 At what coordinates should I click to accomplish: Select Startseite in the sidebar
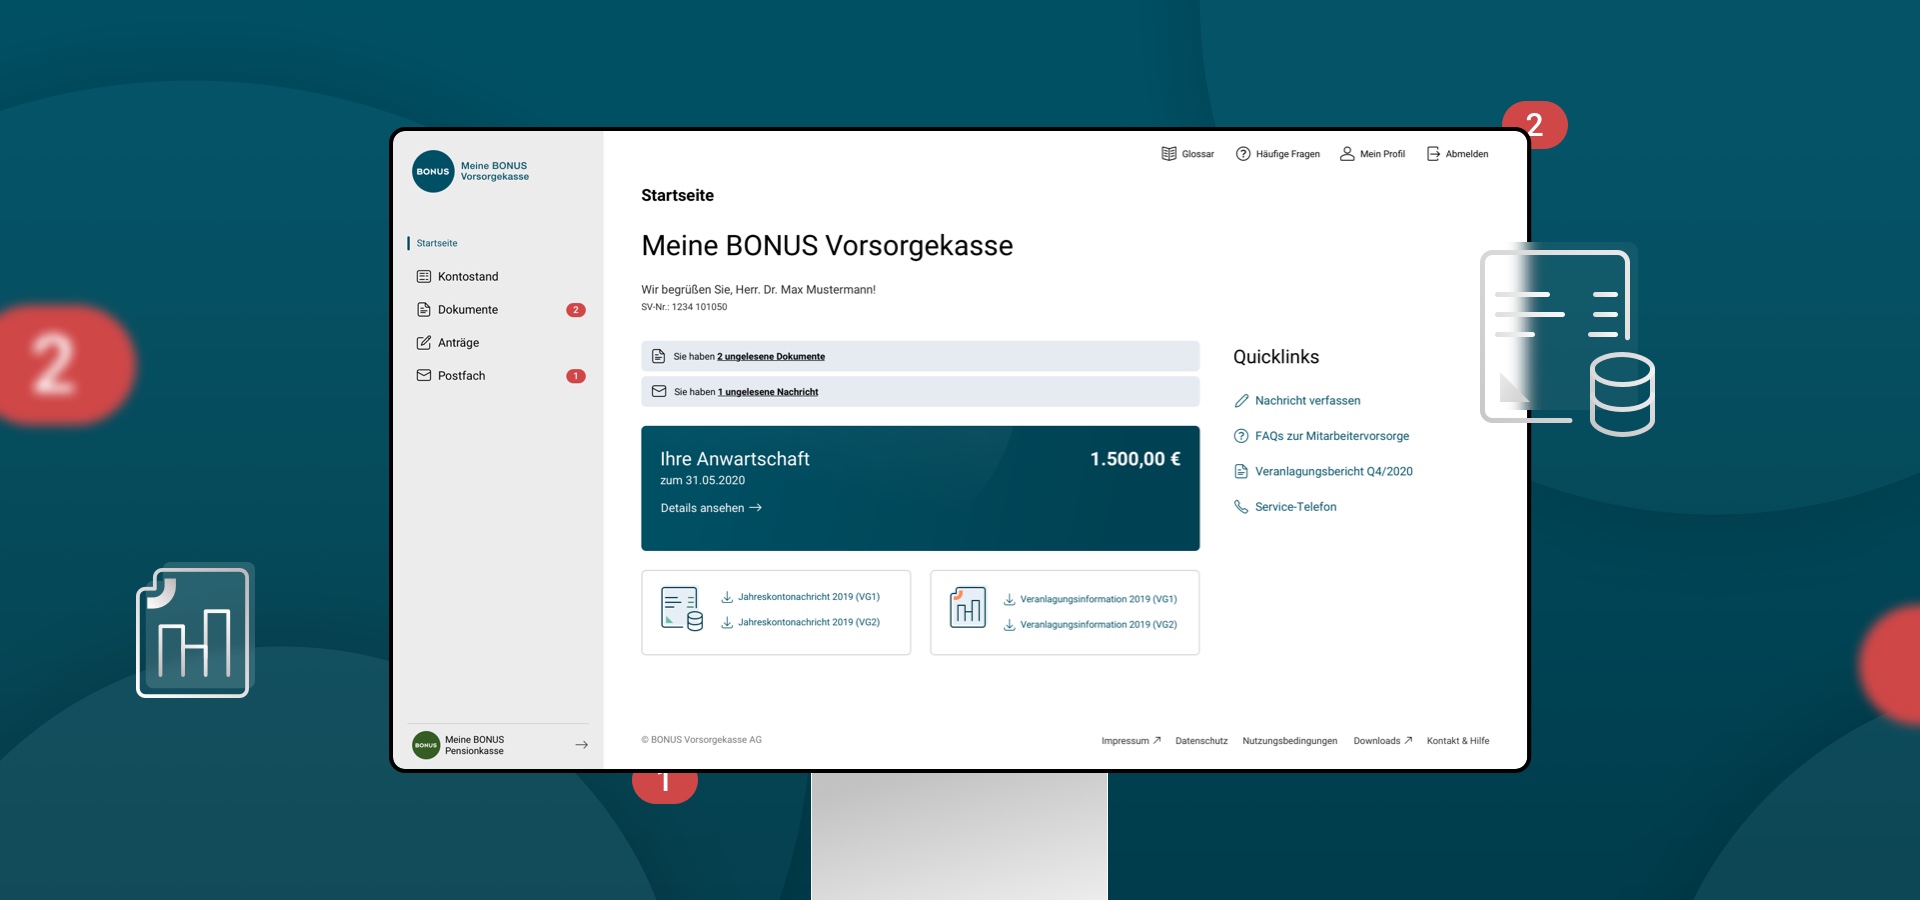437,243
